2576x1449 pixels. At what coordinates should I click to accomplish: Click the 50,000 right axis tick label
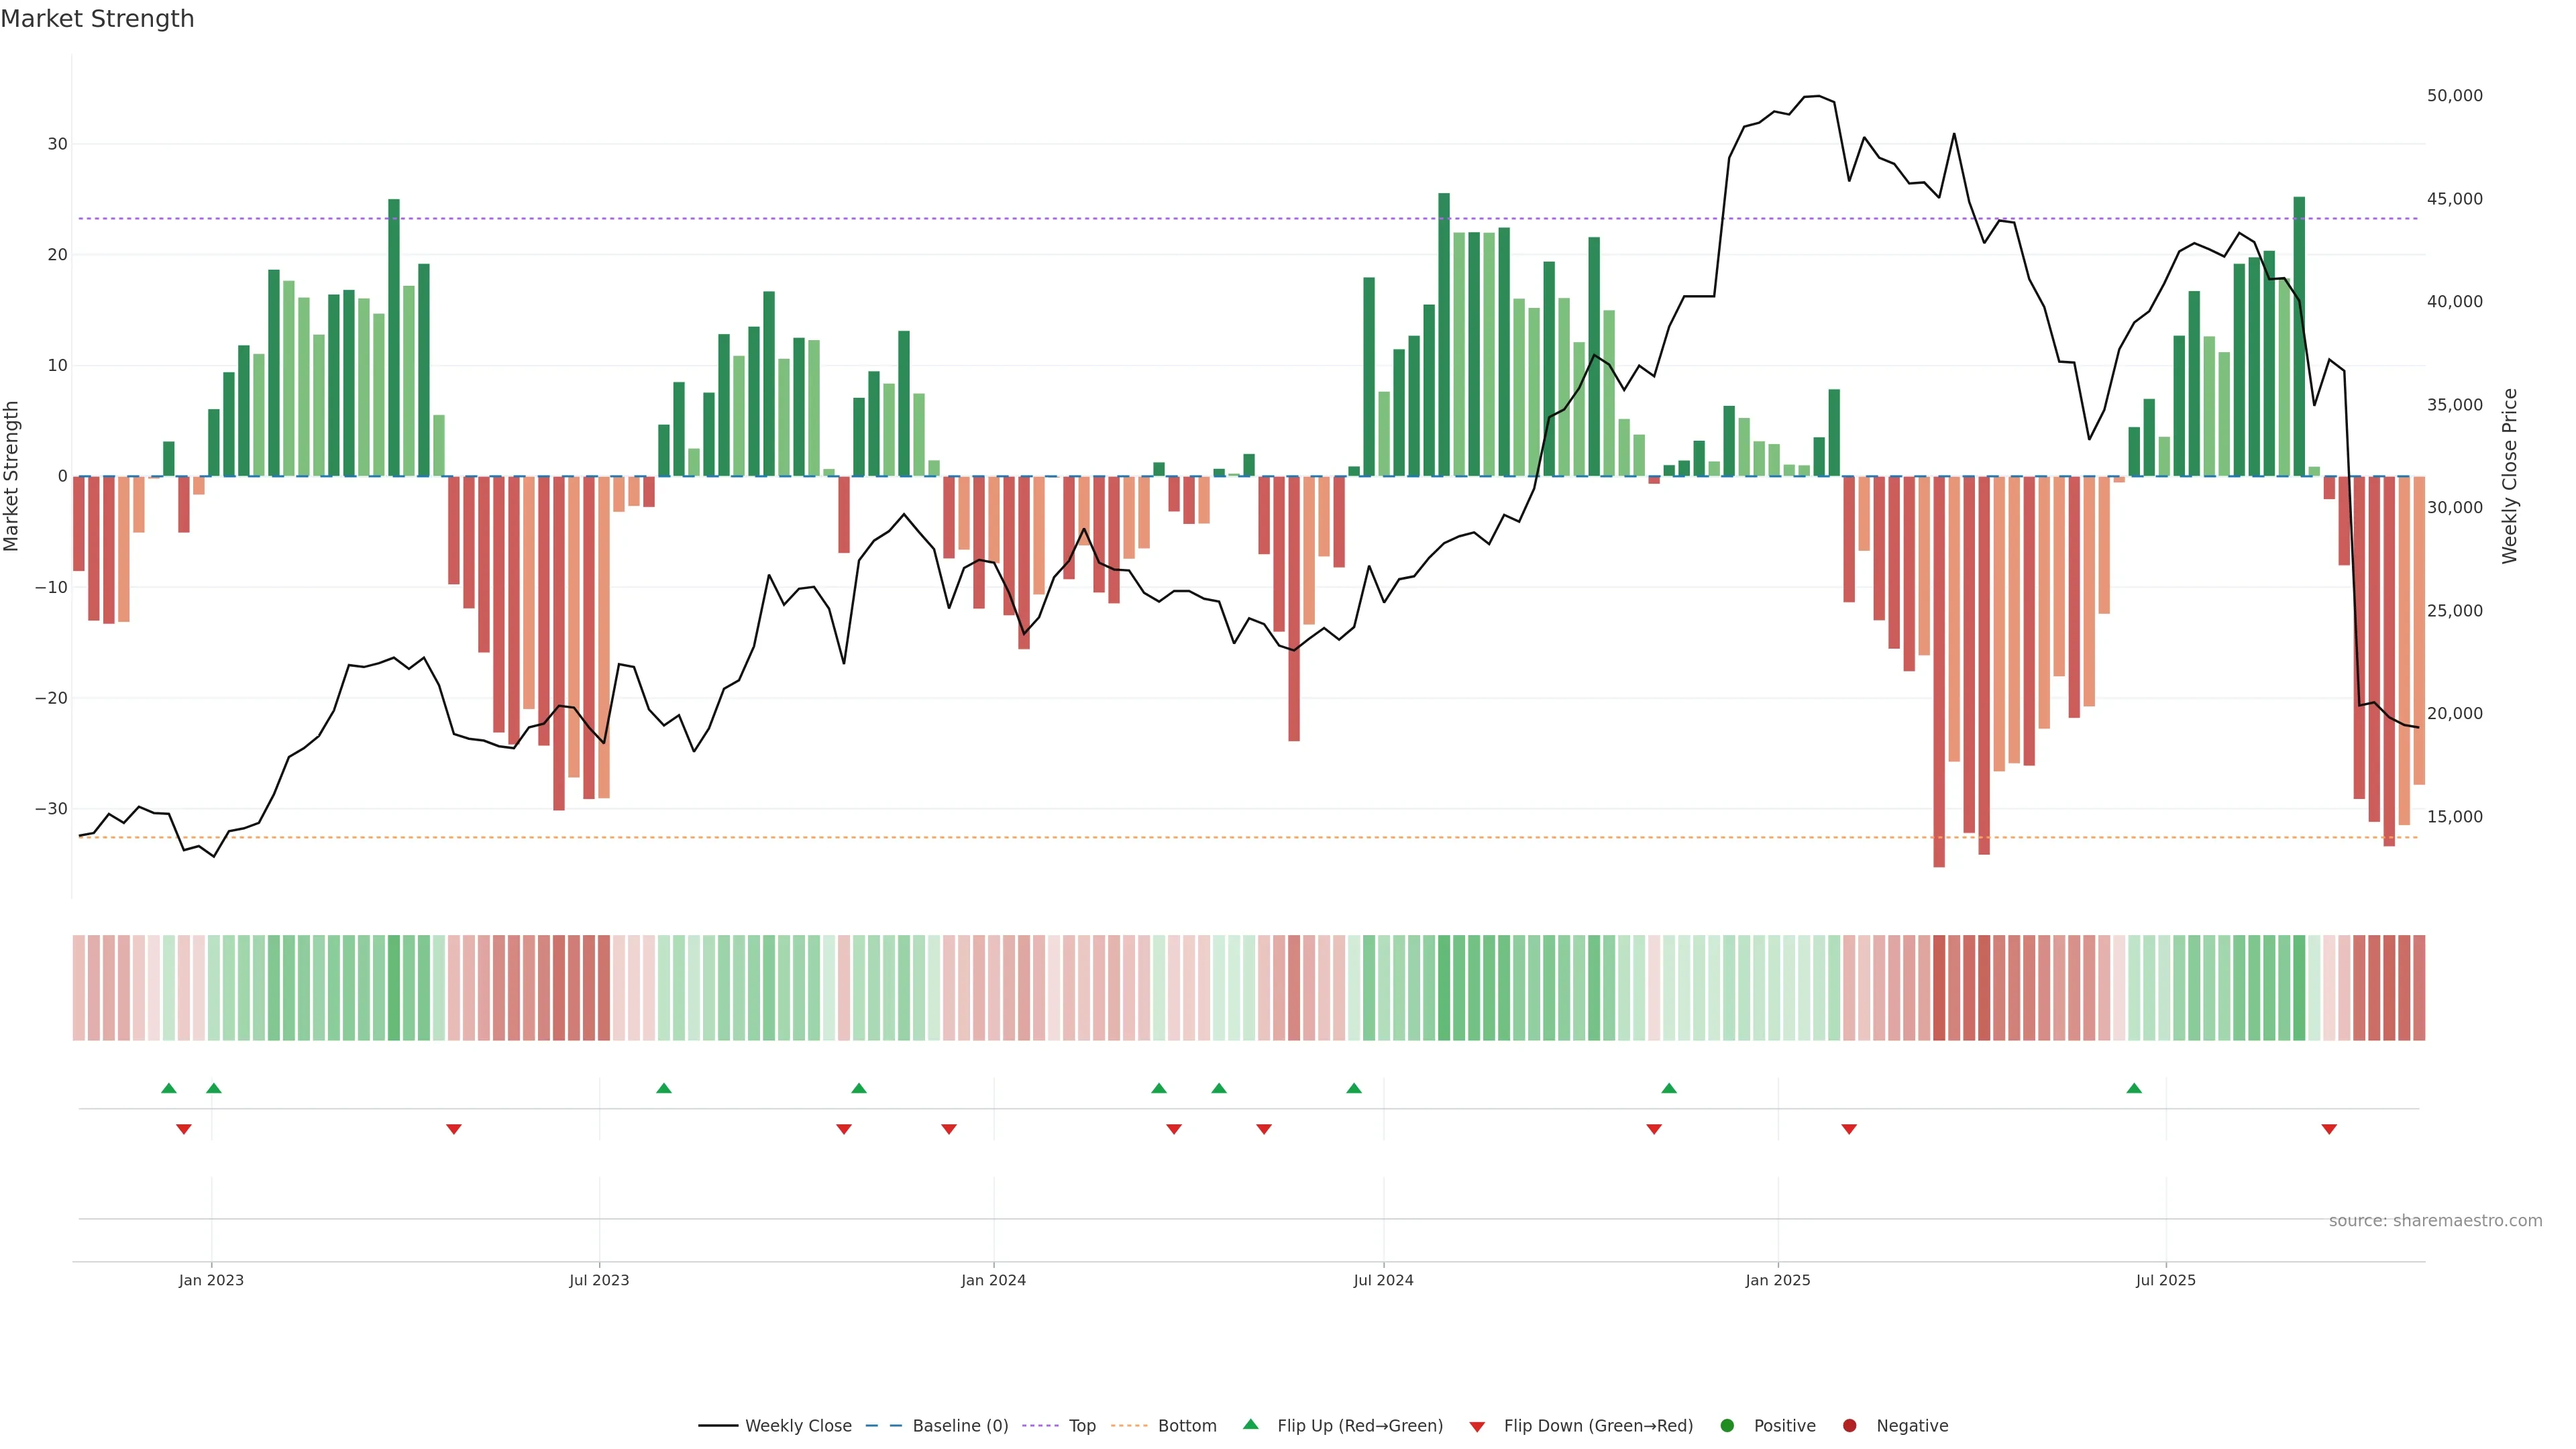2454,96
